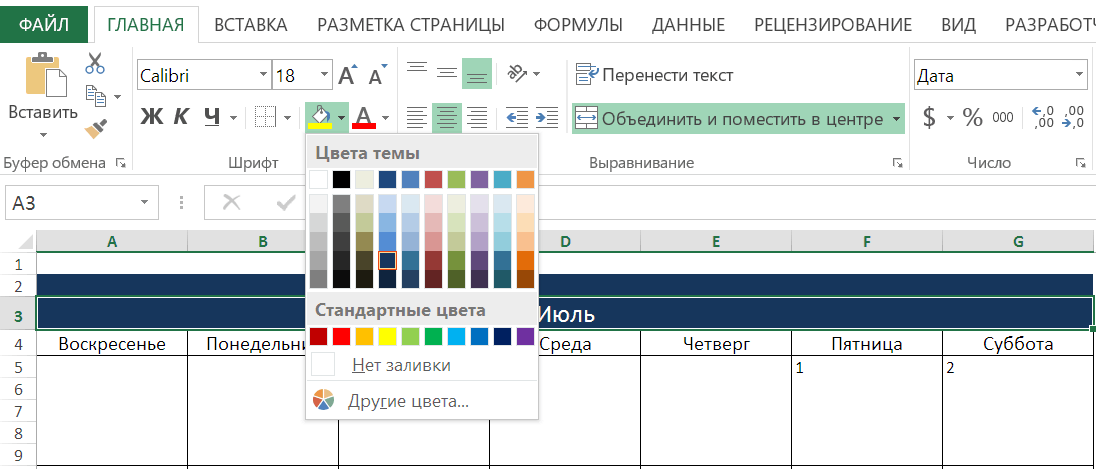Image resolution: width=1096 pixels, height=469 pixels.
Task: Click the Copy icon
Action: (95, 96)
